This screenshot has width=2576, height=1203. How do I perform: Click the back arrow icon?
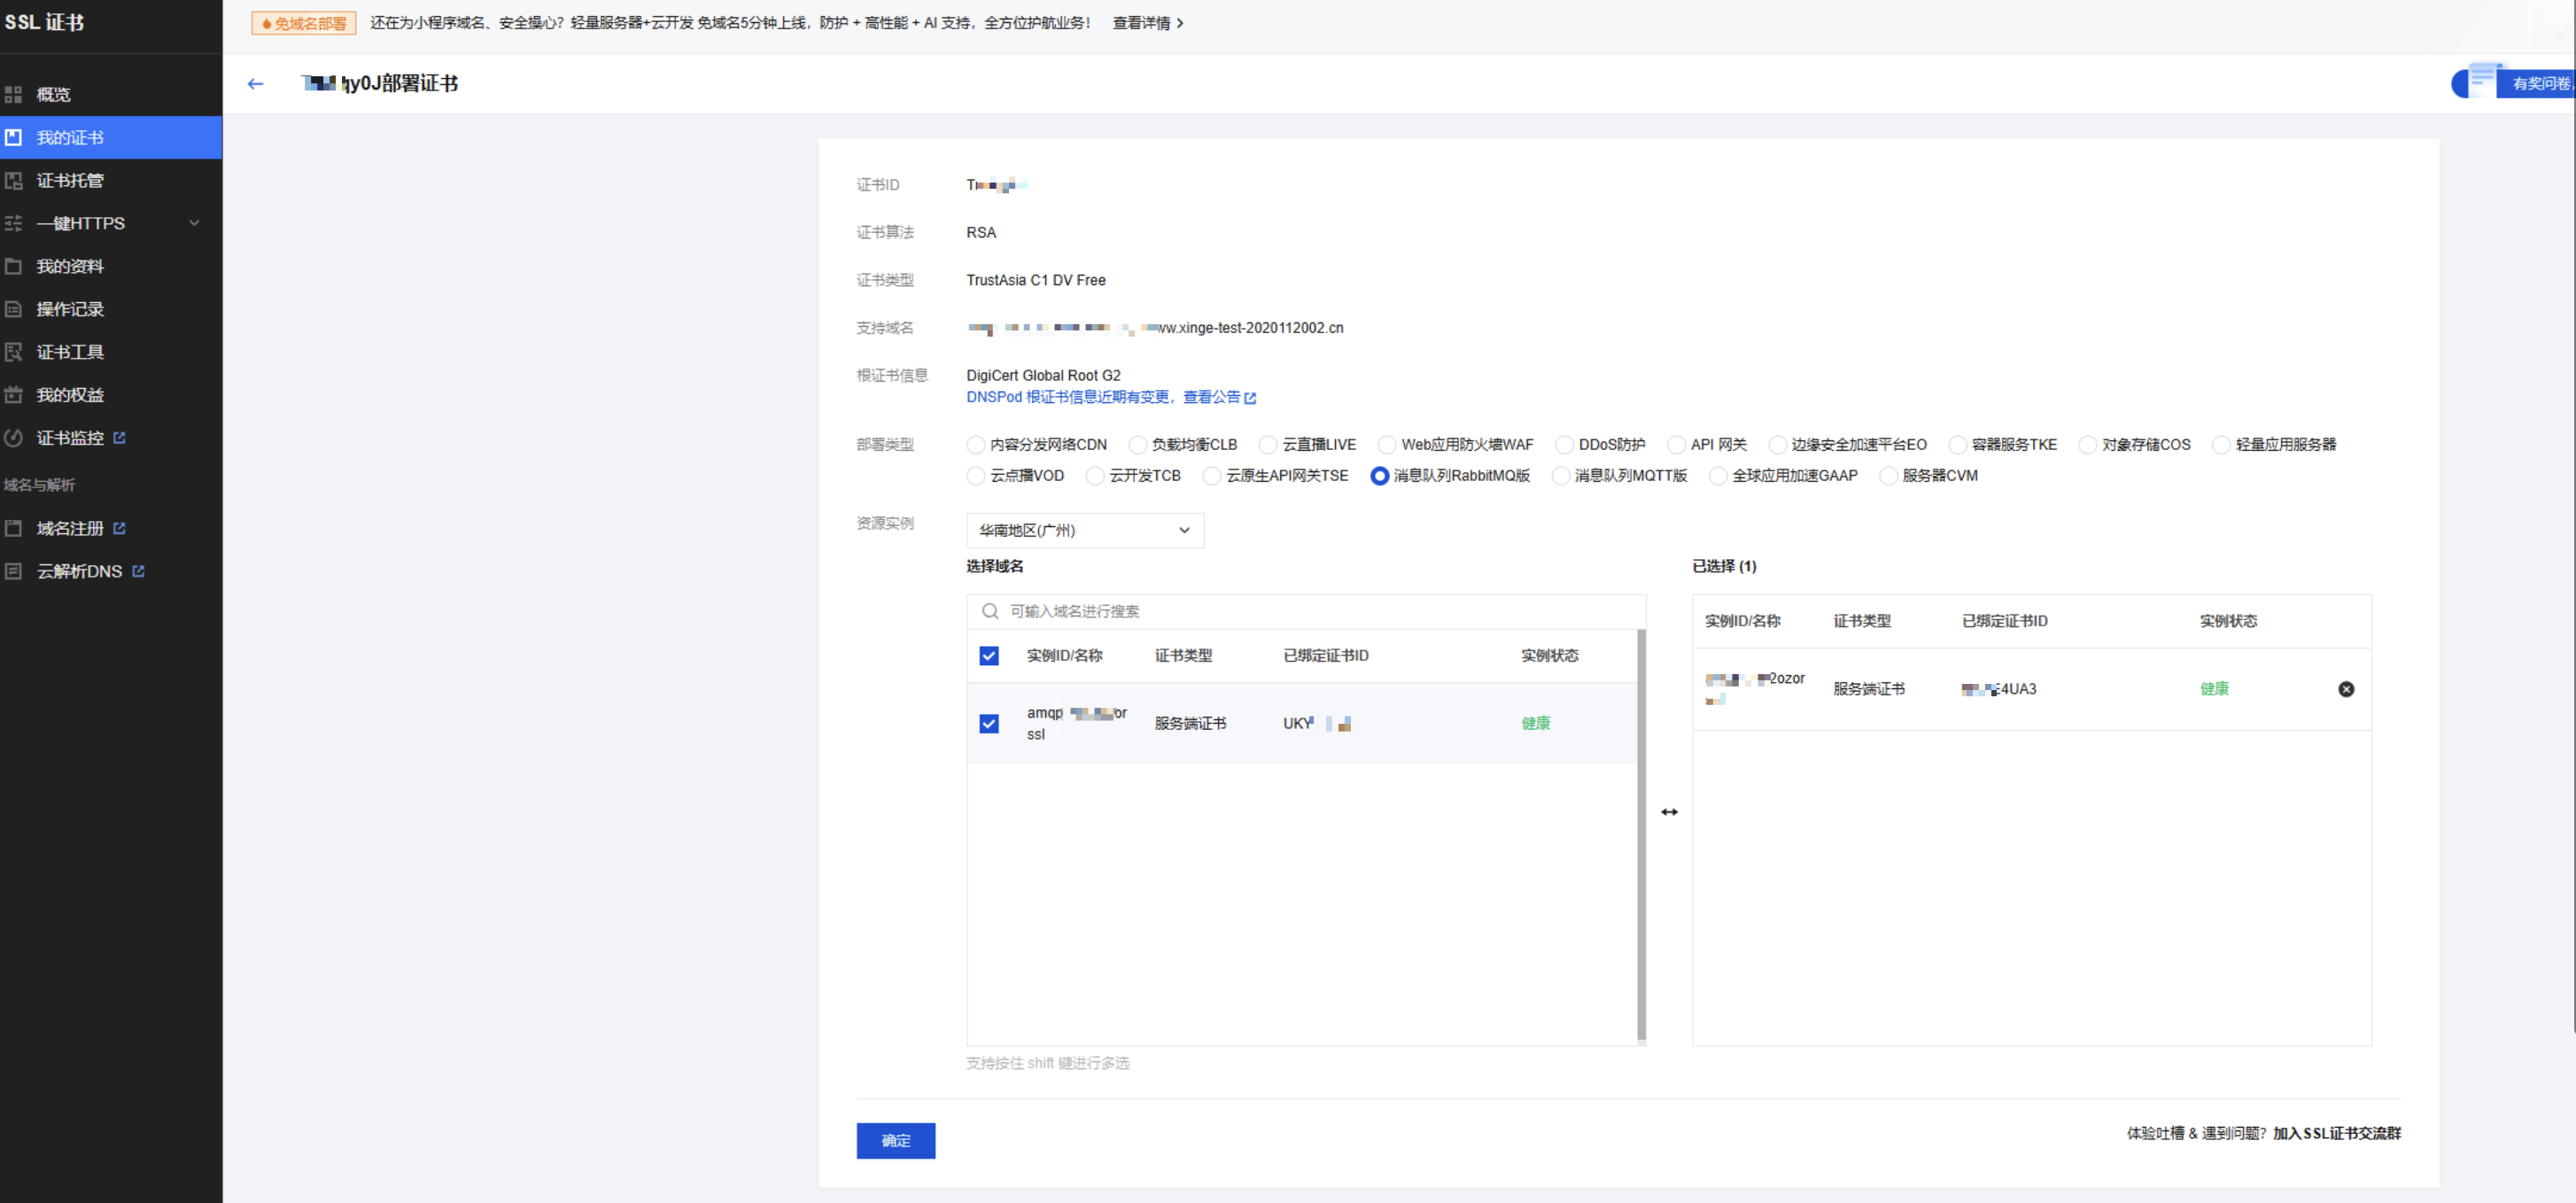255,84
